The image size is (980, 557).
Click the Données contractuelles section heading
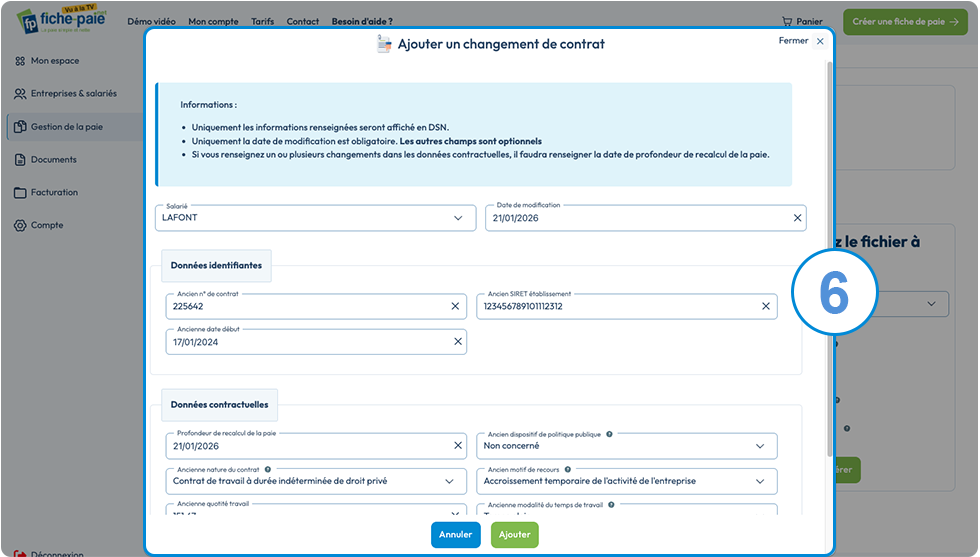coord(219,405)
